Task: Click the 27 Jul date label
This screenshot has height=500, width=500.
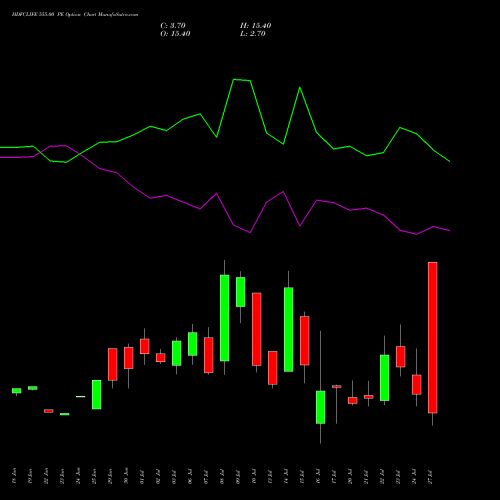Action: click(430, 476)
